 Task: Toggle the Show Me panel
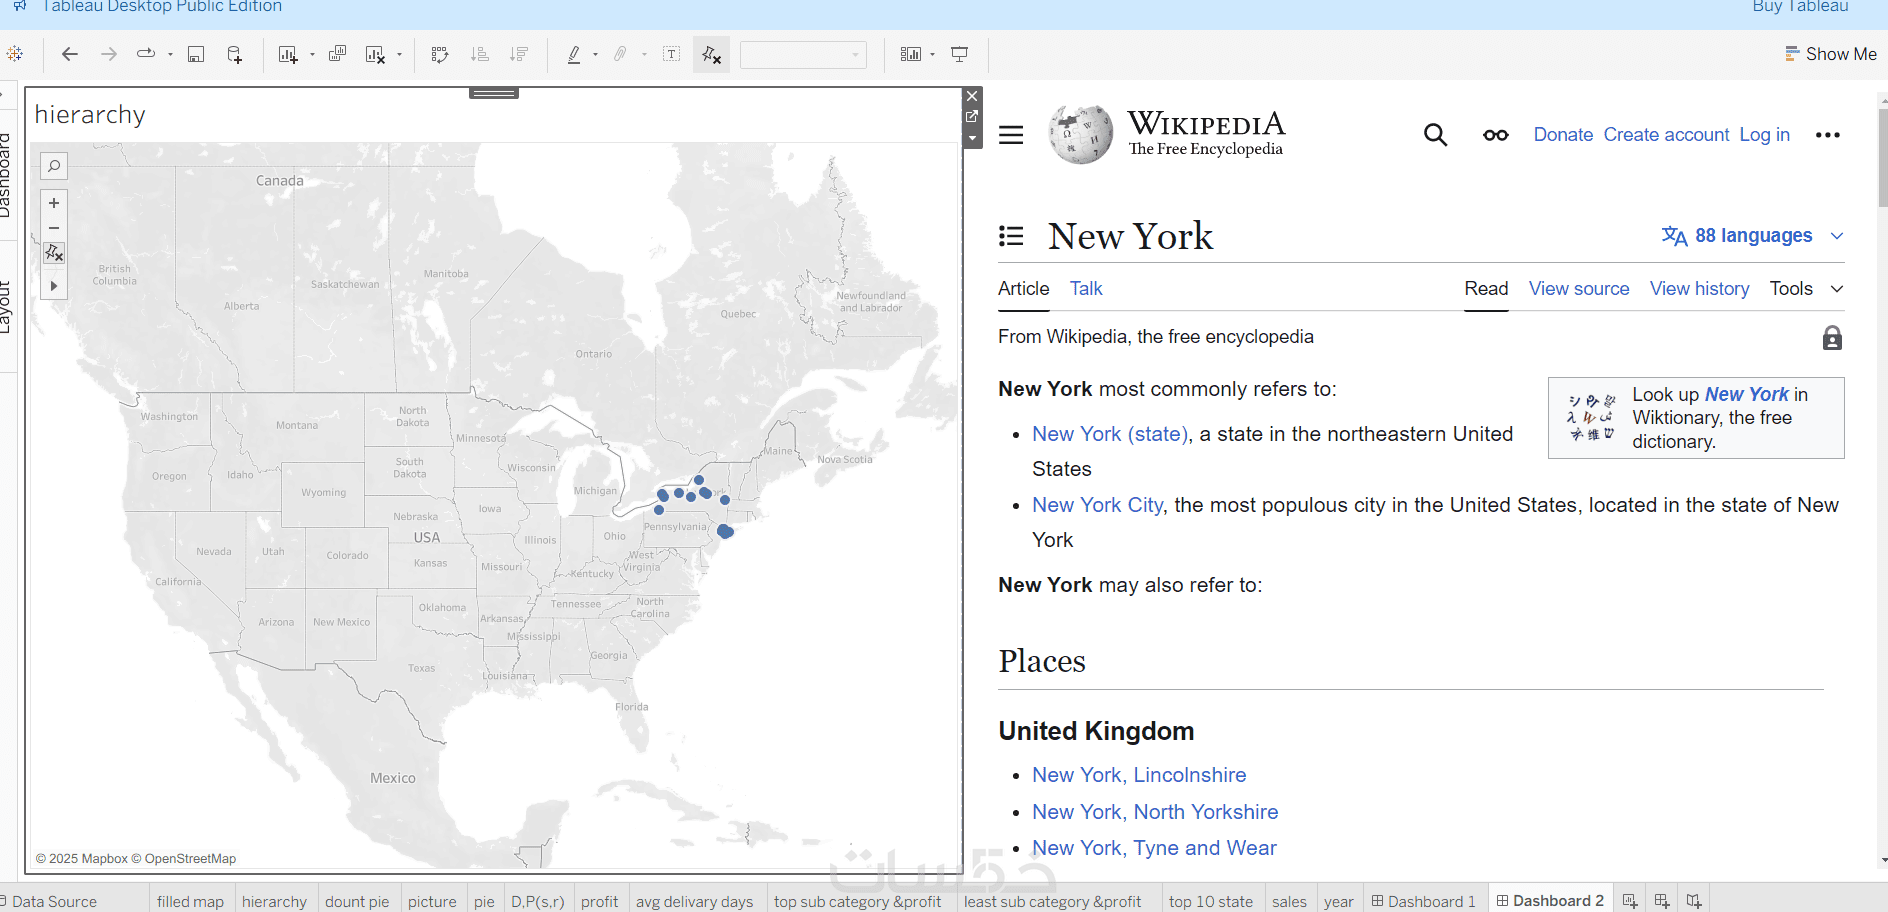click(x=1831, y=54)
